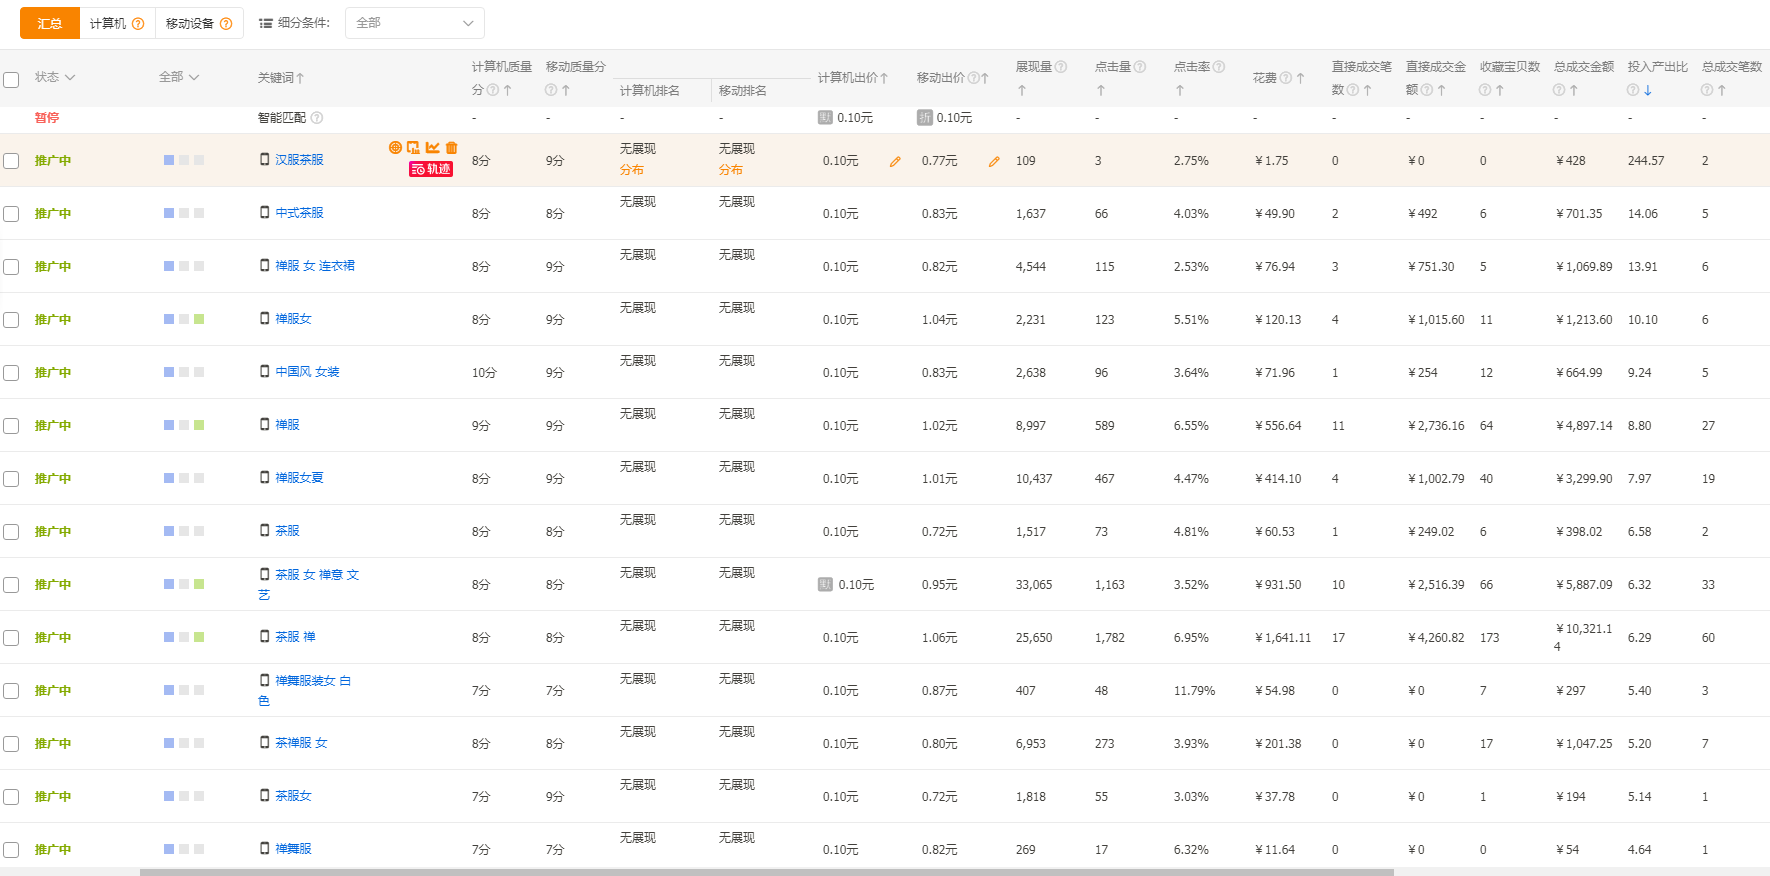This screenshot has height=876, width=1770.
Task: Open the 中国风 女装 keyword link
Action: coord(307,372)
